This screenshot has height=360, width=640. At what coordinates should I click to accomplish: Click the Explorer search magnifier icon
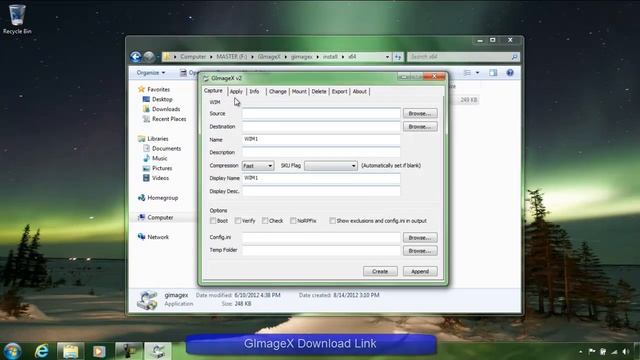(515, 57)
